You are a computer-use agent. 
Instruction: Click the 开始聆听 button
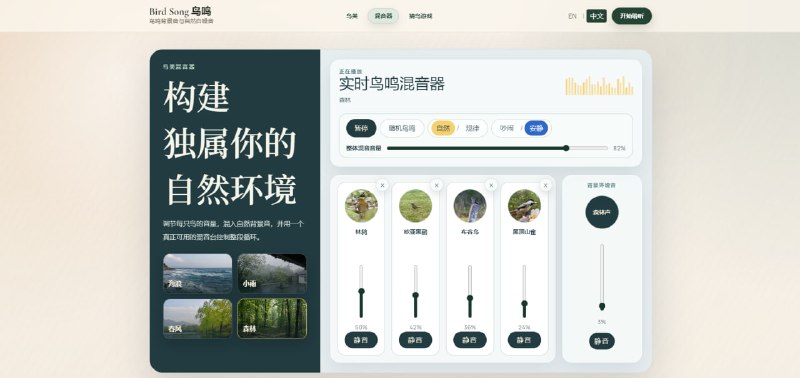pyautogui.click(x=632, y=16)
